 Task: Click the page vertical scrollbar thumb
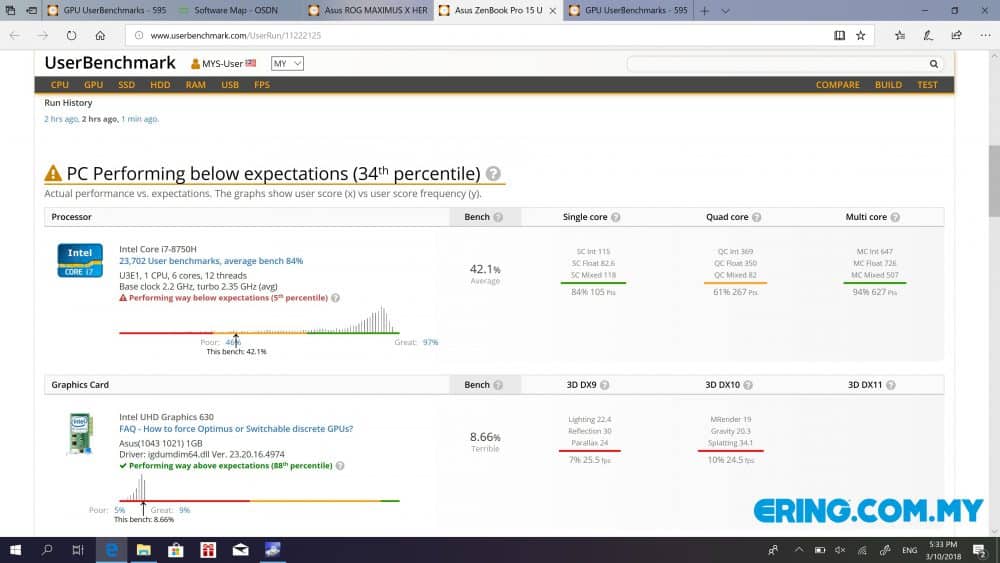tap(994, 181)
